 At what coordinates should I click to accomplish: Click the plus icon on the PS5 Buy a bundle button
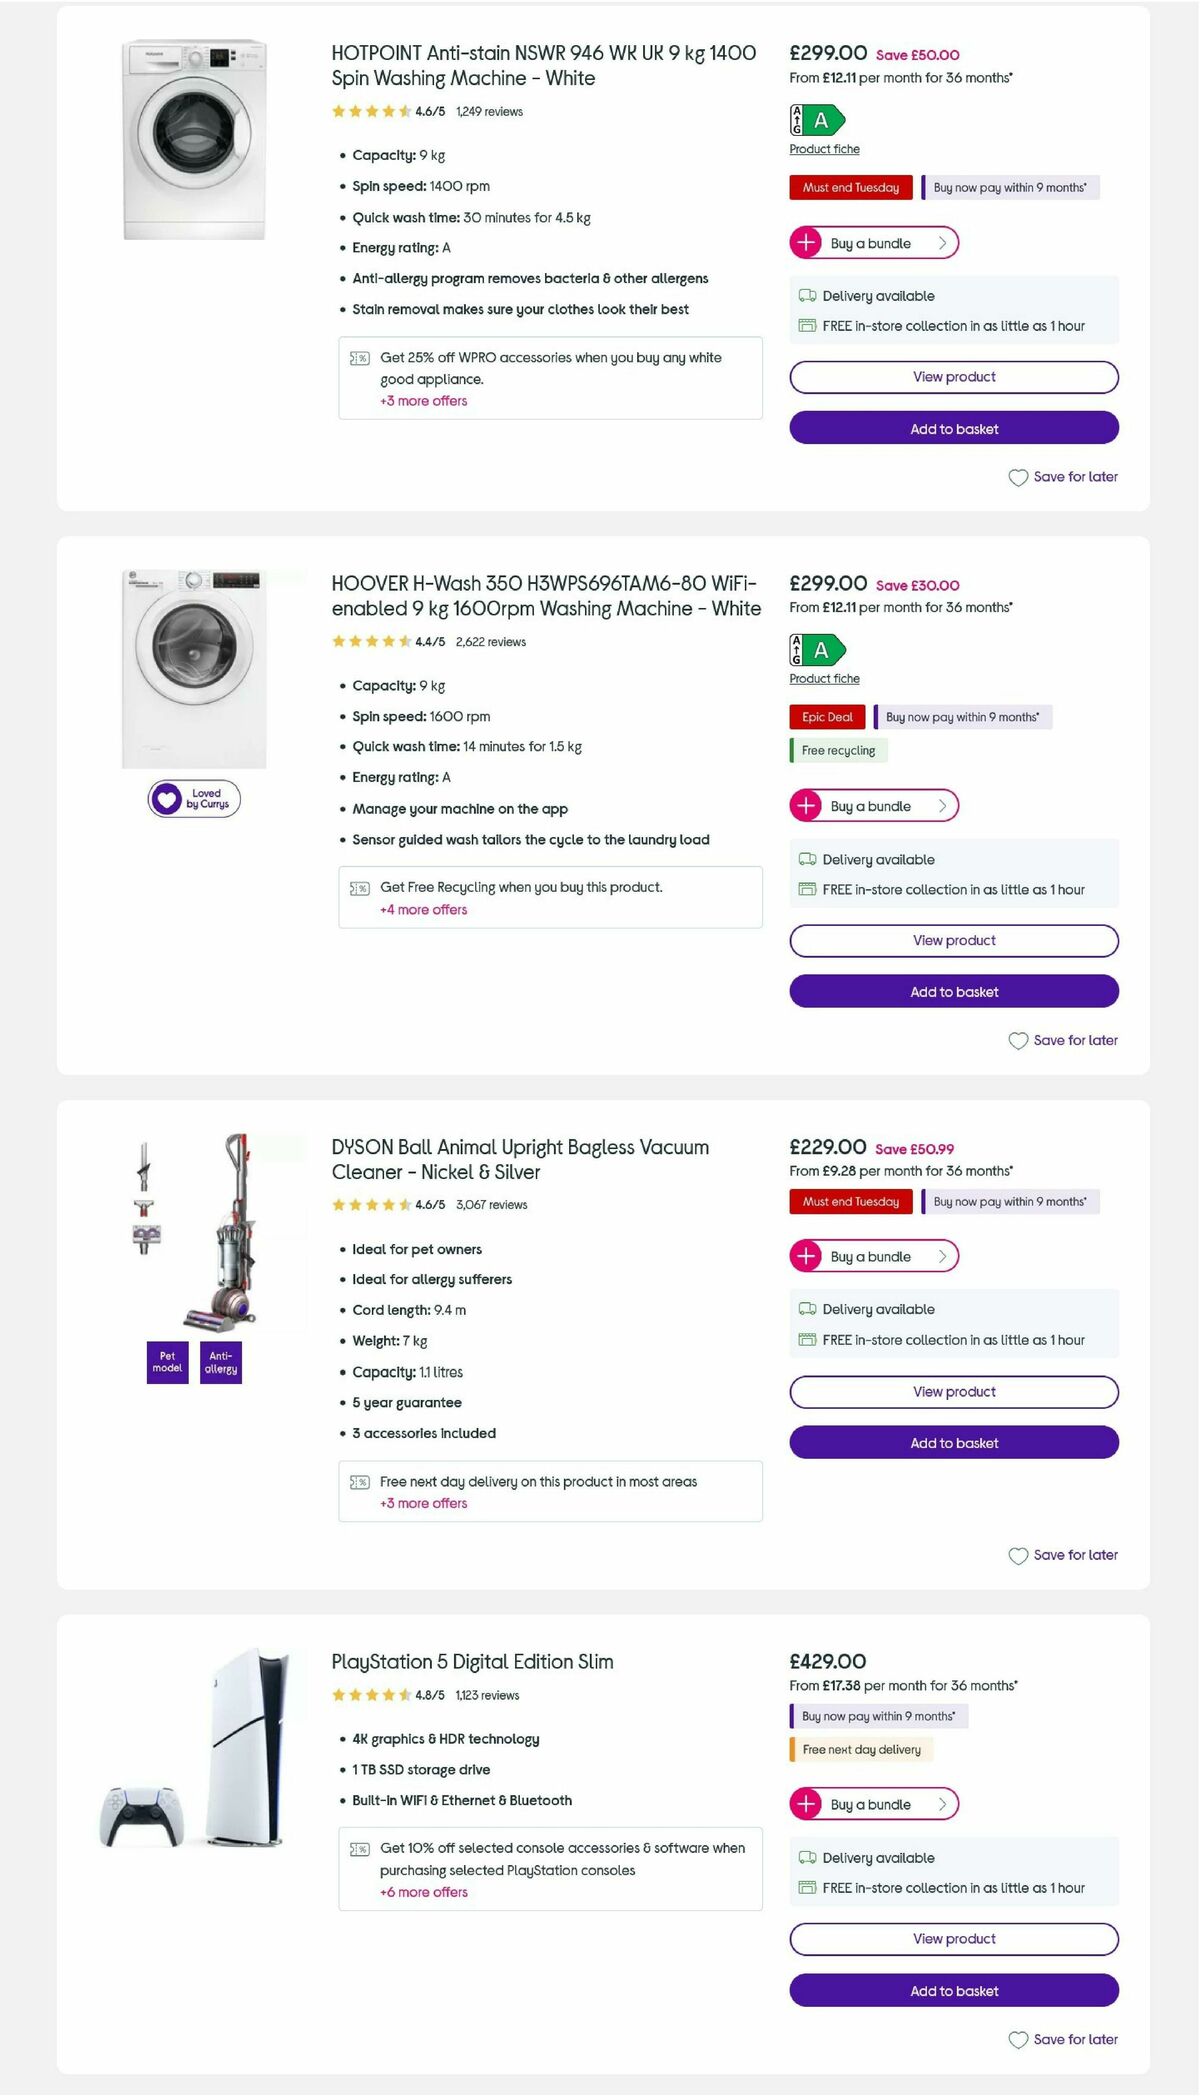coord(807,1804)
